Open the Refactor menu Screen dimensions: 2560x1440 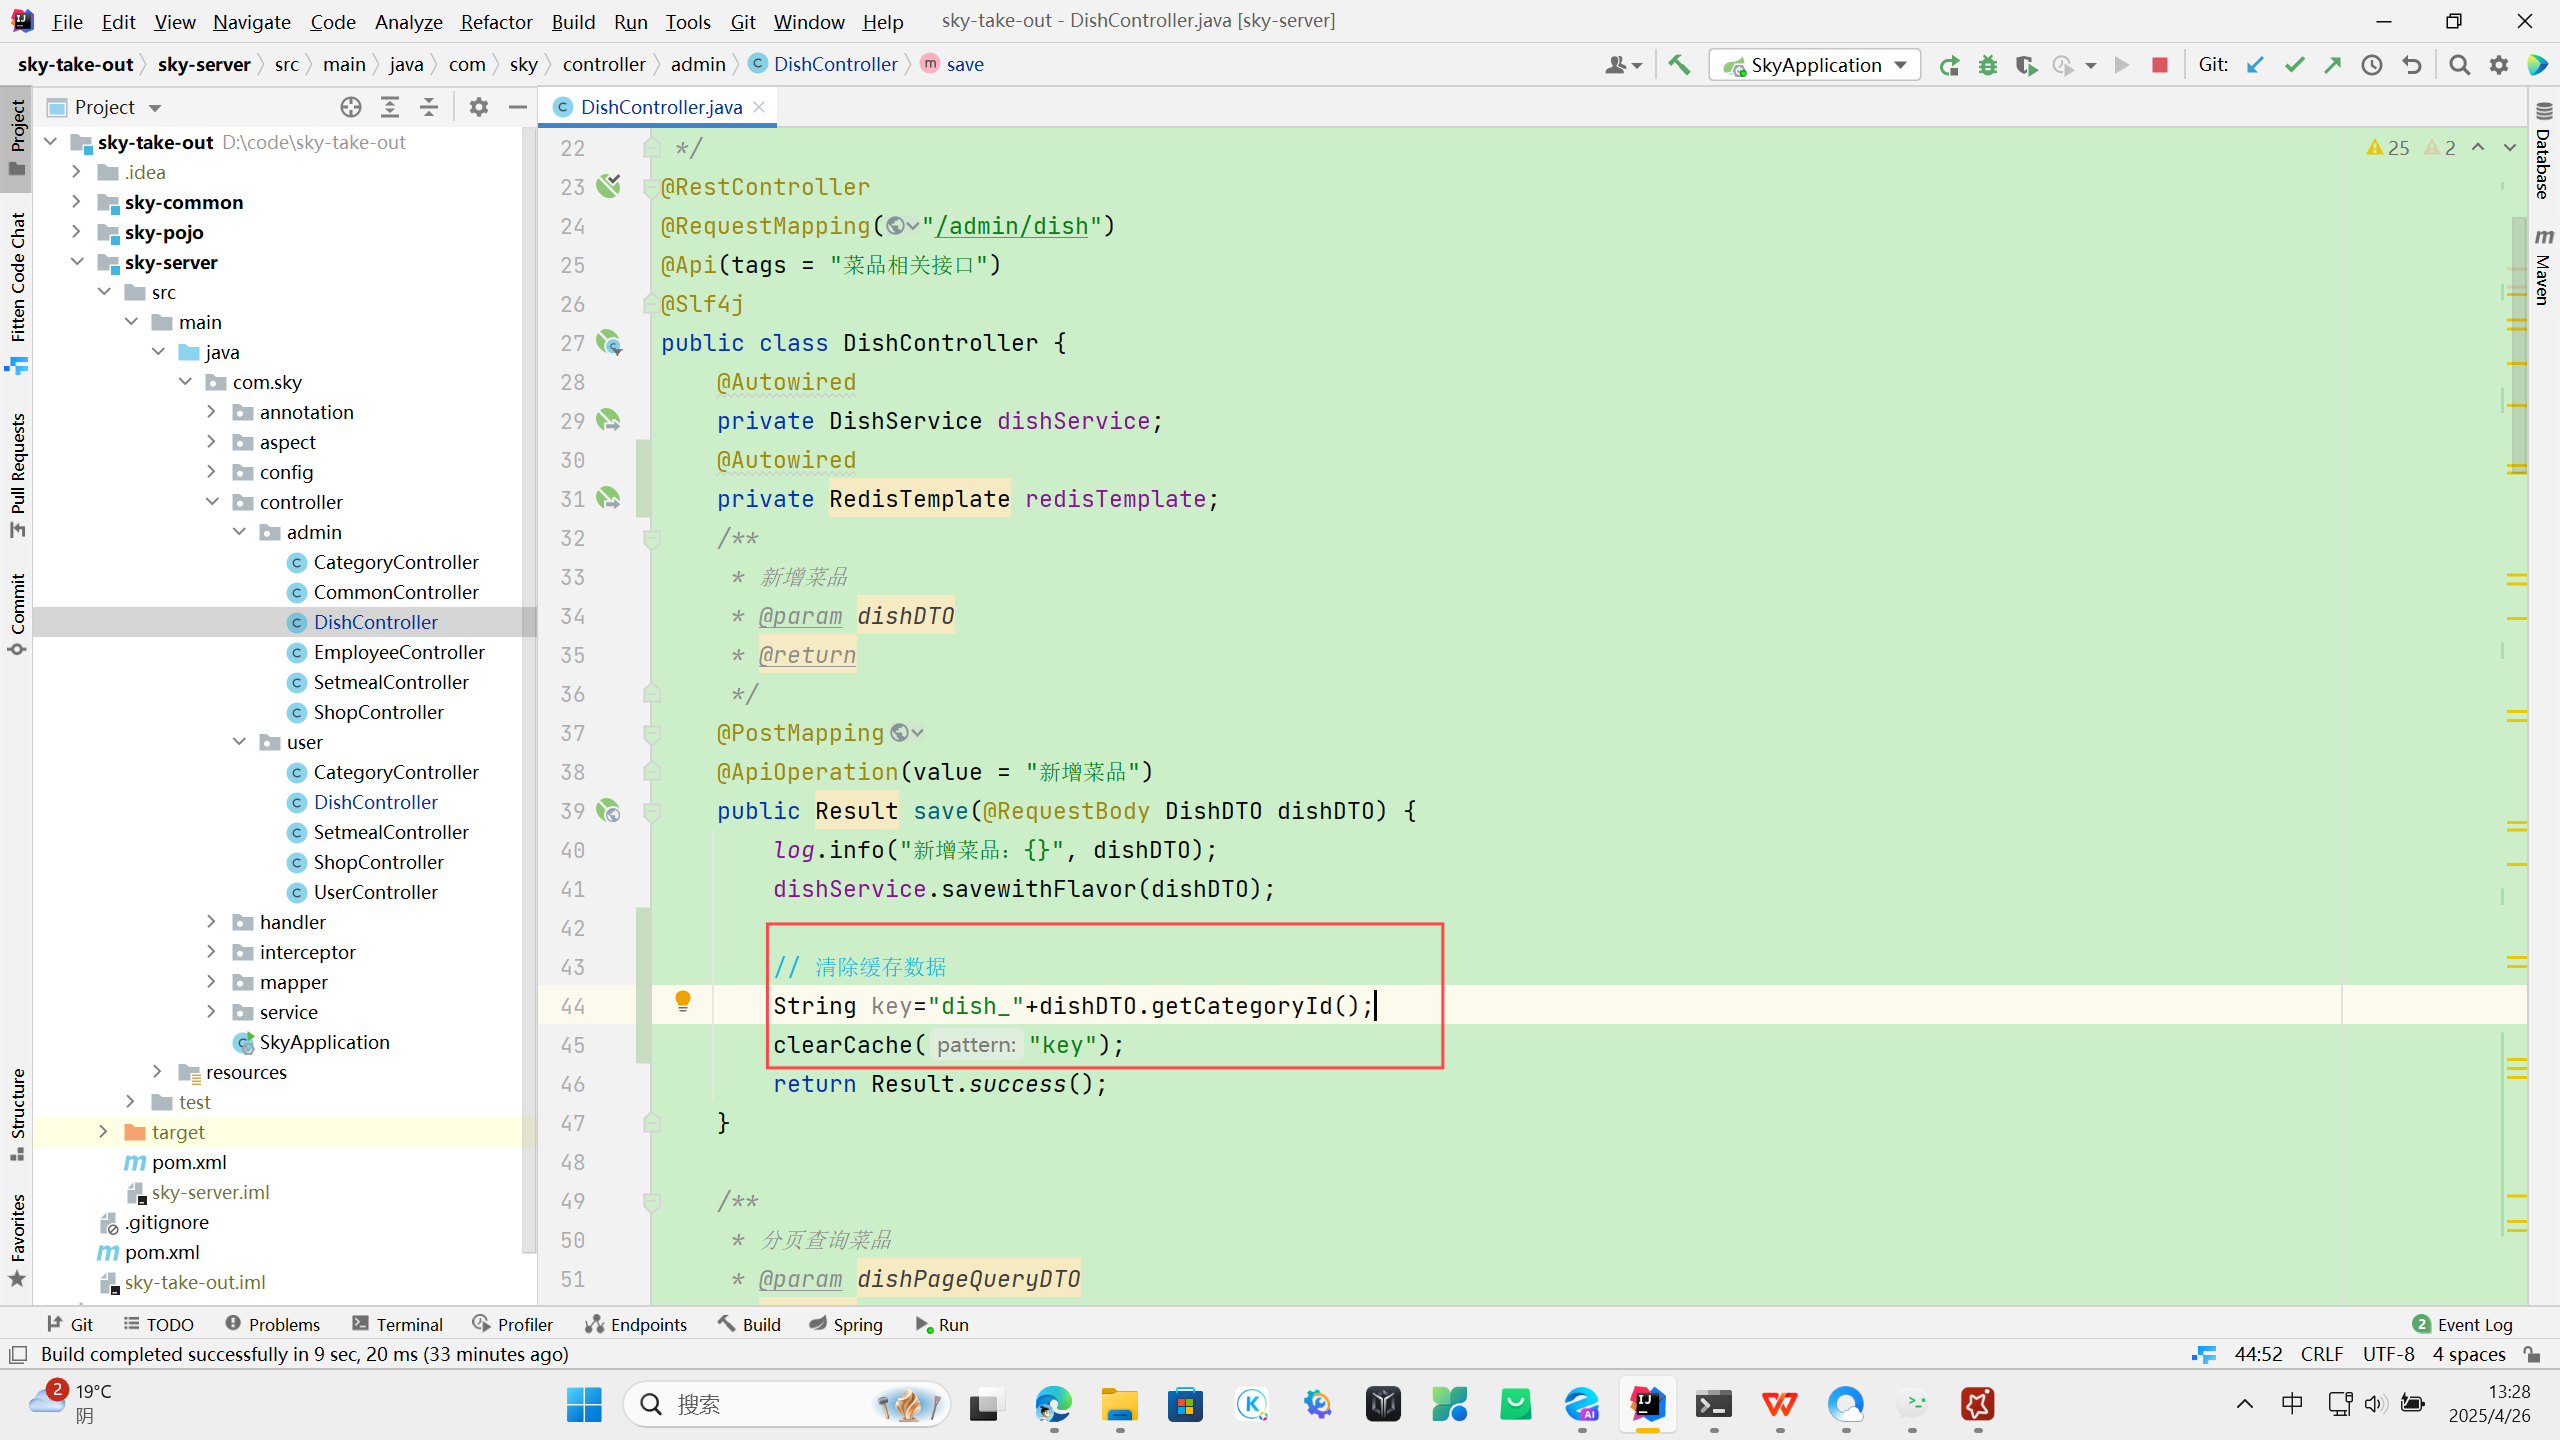(496, 21)
